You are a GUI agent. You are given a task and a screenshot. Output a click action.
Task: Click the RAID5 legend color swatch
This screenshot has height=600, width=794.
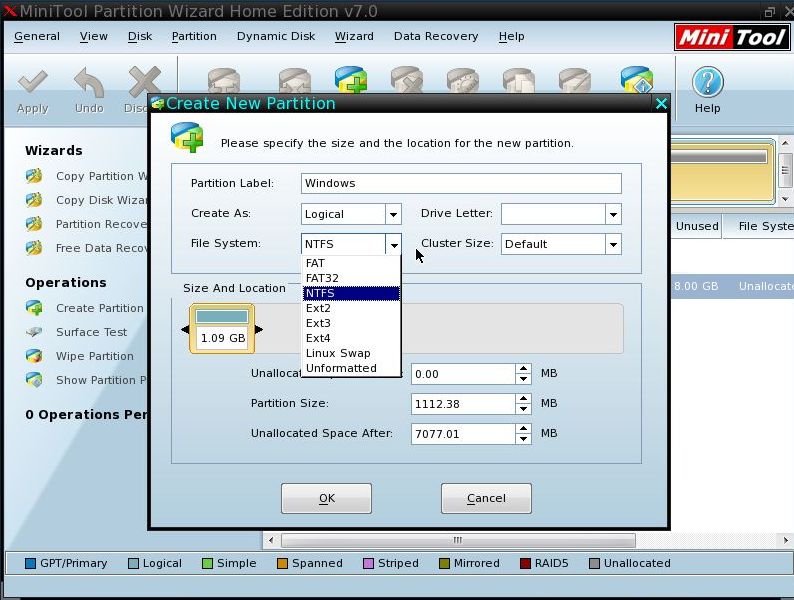pyautogui.click(x=525, y=564)
